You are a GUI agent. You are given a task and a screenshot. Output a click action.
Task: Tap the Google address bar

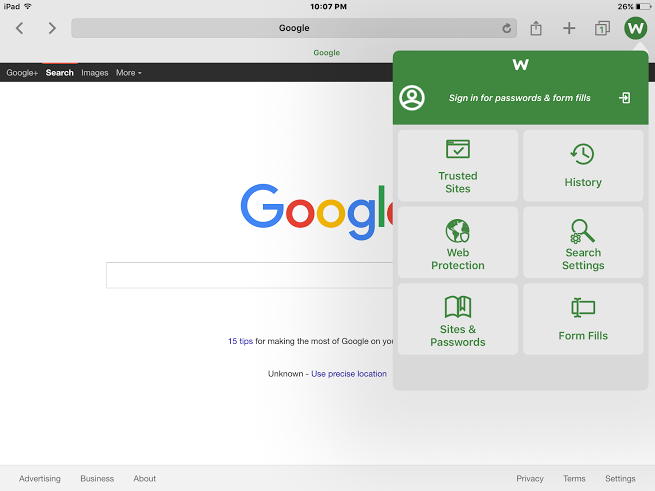point(294,28)
